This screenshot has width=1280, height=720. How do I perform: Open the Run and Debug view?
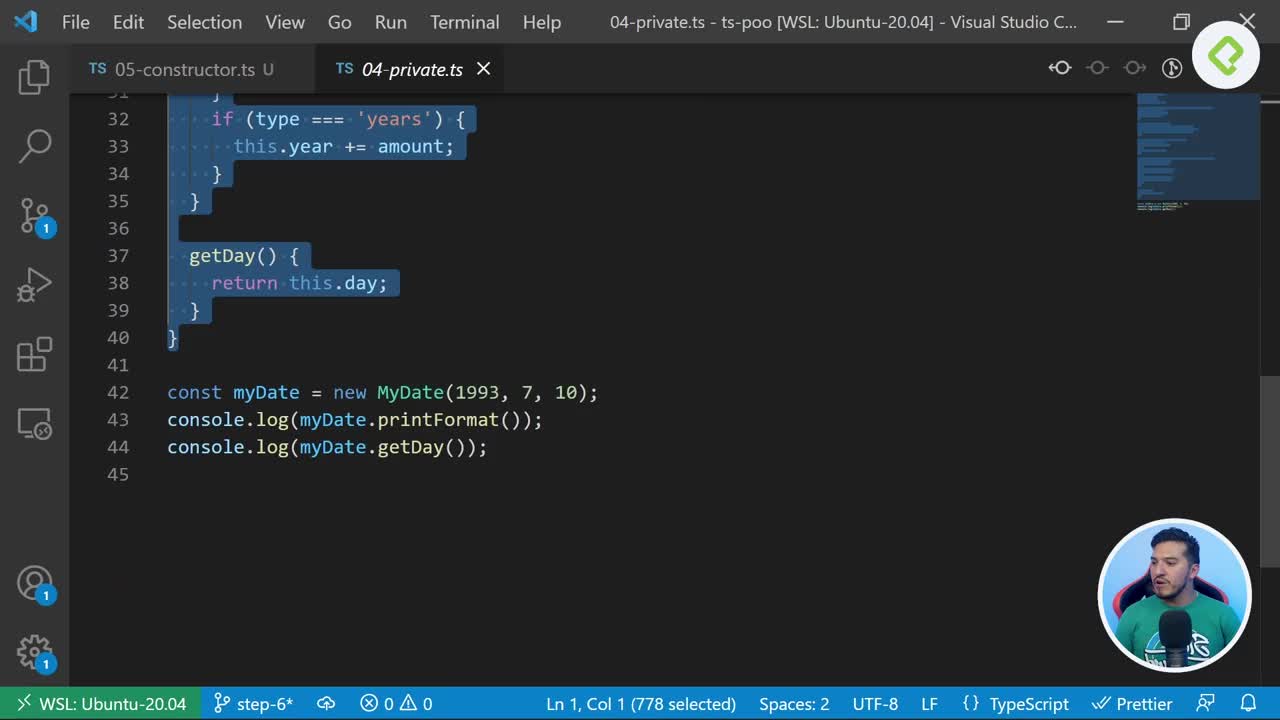tap(34, 285)
